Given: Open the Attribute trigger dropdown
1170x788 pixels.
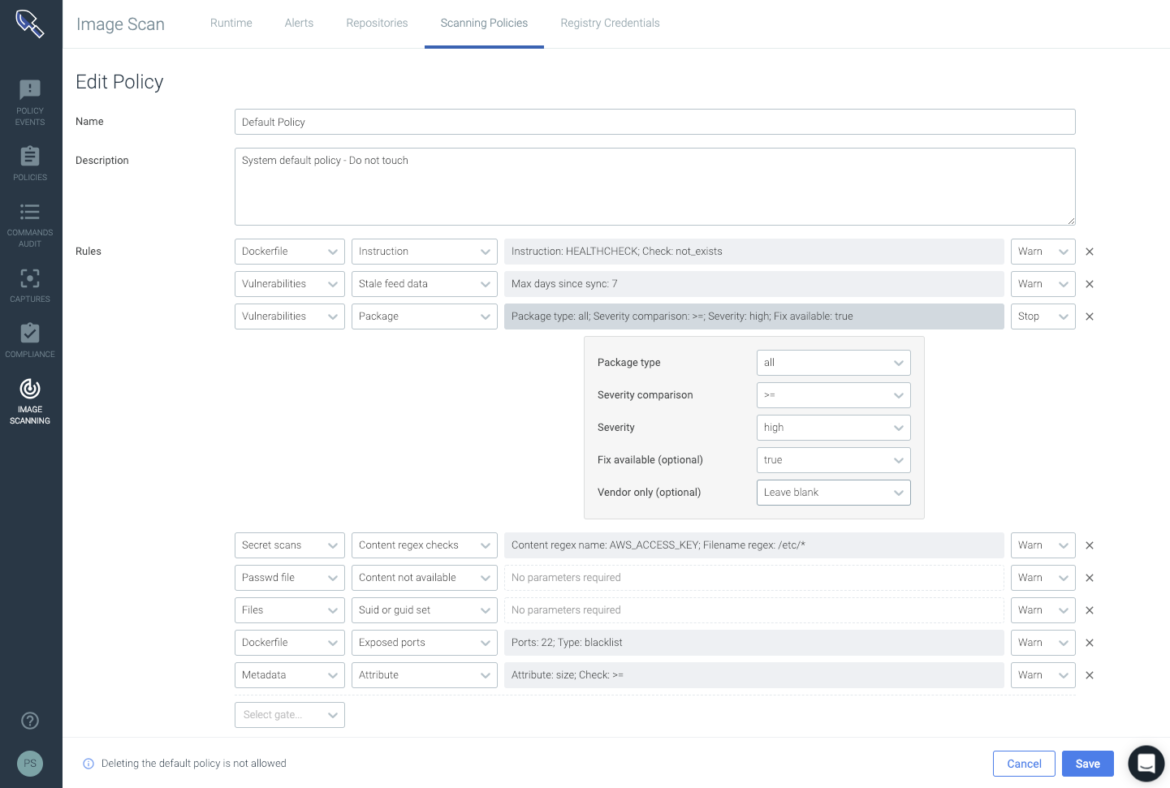Looking at the screenshot, I should coord(425,675).
